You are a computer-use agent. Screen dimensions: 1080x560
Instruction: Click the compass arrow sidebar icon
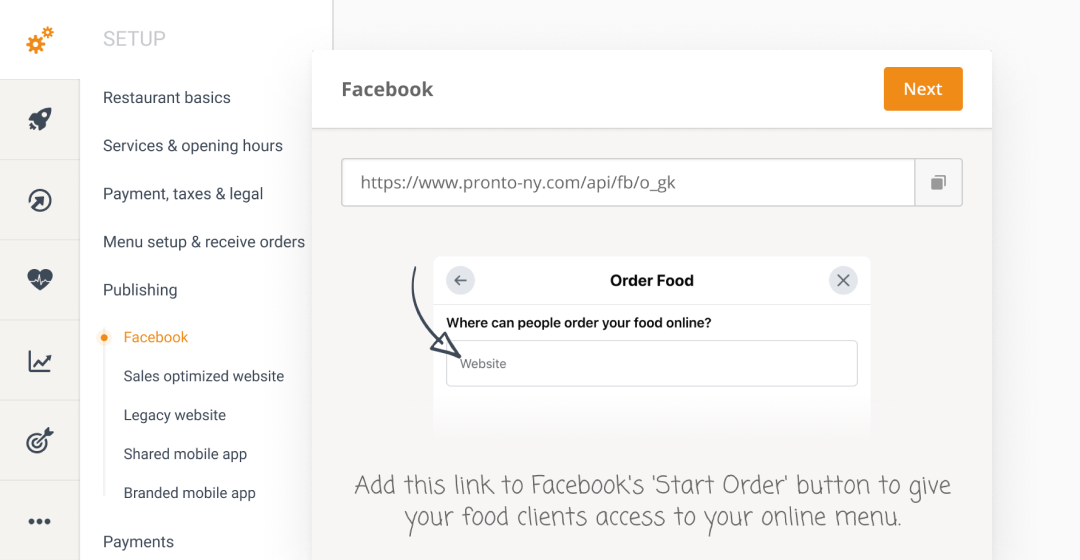click(x=40, y=200)
